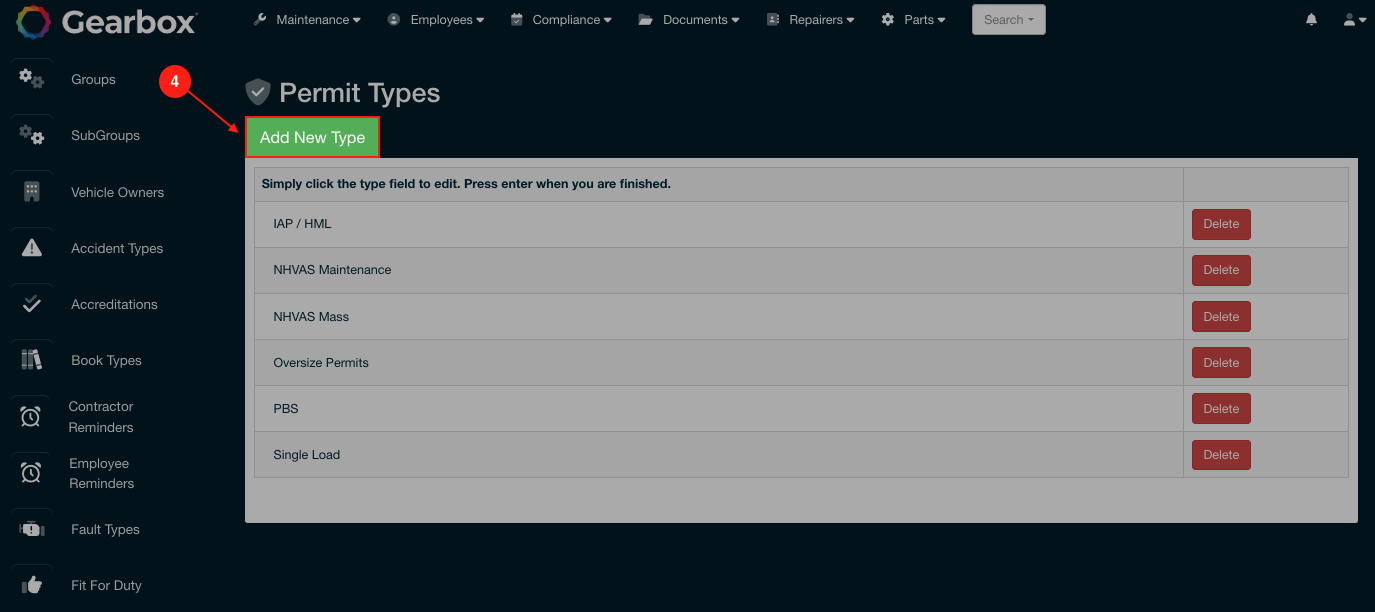Expand the Maintenance dropdown menu

click(x=307, y=20)
